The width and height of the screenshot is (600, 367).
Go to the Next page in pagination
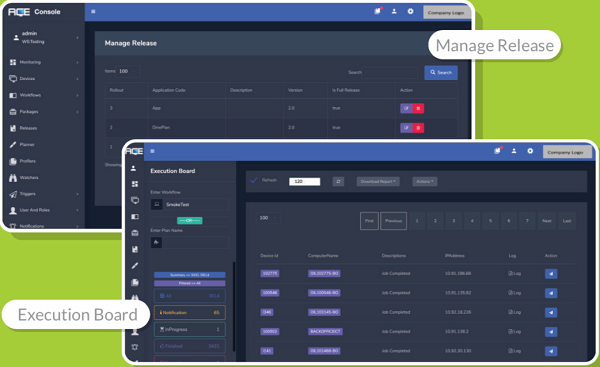point(547,221)
